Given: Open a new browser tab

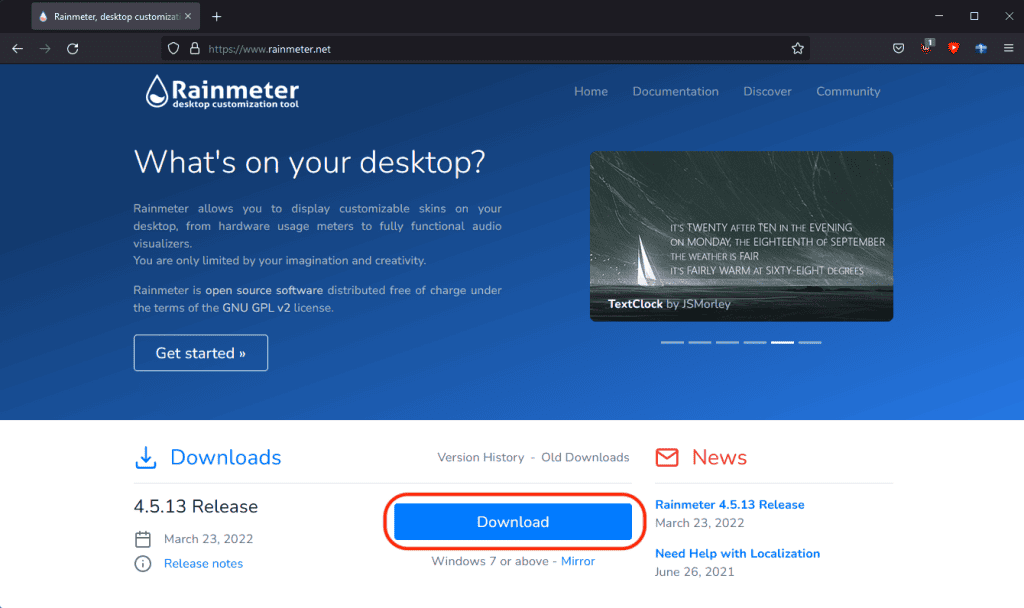Looking at the screenshot, I should 216,15.
